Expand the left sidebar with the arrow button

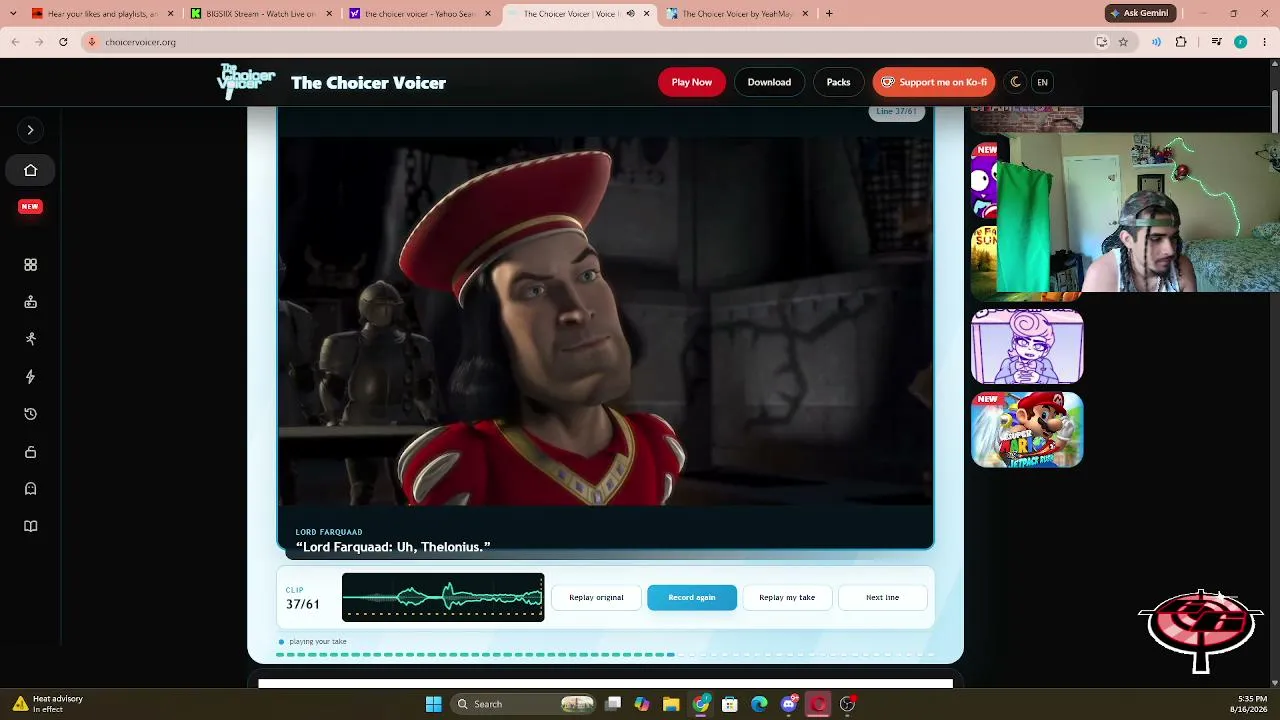pyautogui.click(x=30, y=130)
